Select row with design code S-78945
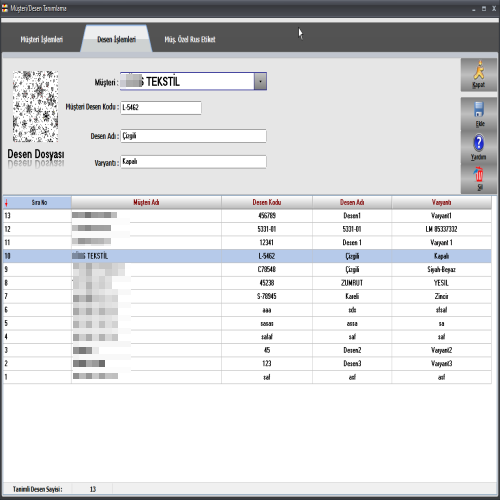Screen dimensions: 500x500 tap(247, 296)
